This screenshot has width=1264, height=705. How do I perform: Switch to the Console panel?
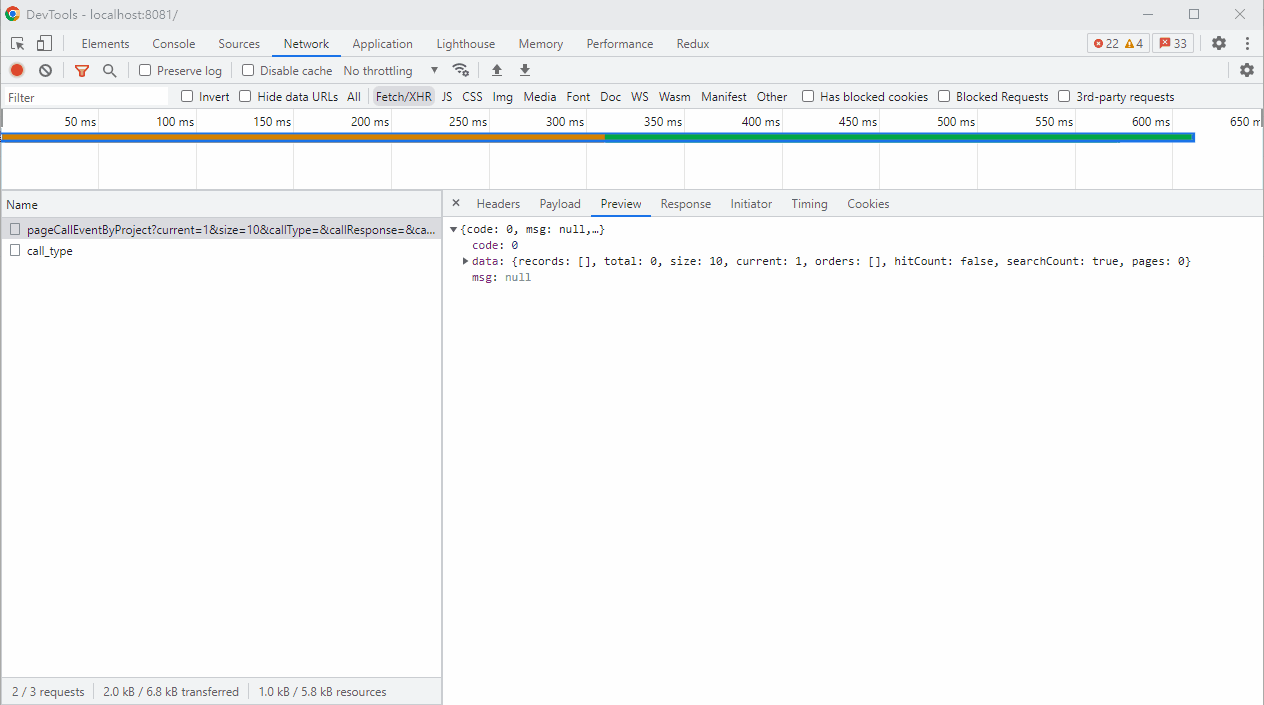click(x=173, y=43)
